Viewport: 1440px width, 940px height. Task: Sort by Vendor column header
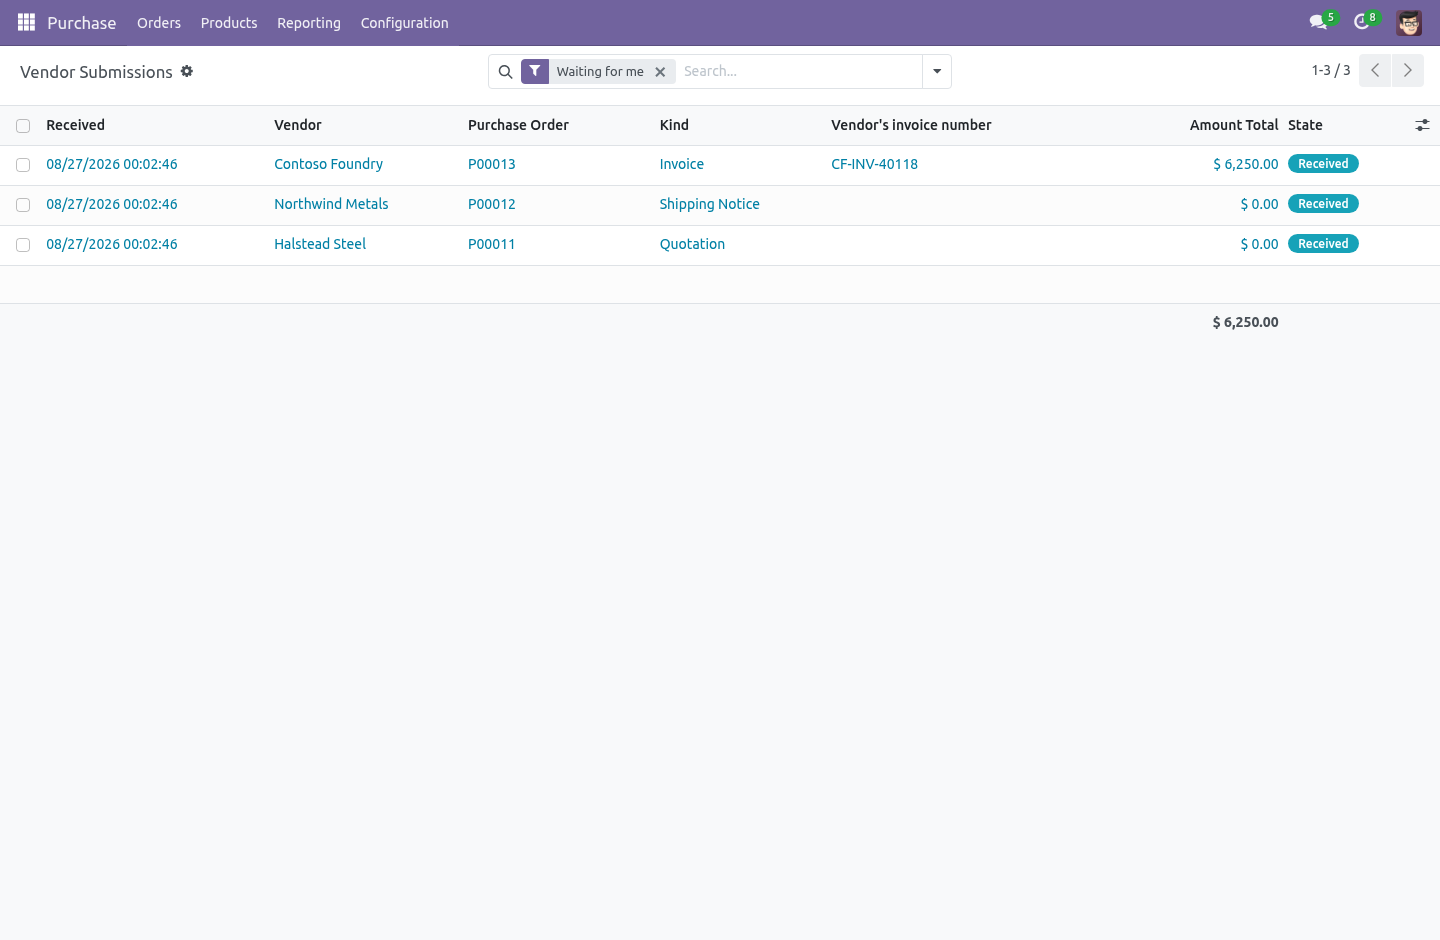298,125
